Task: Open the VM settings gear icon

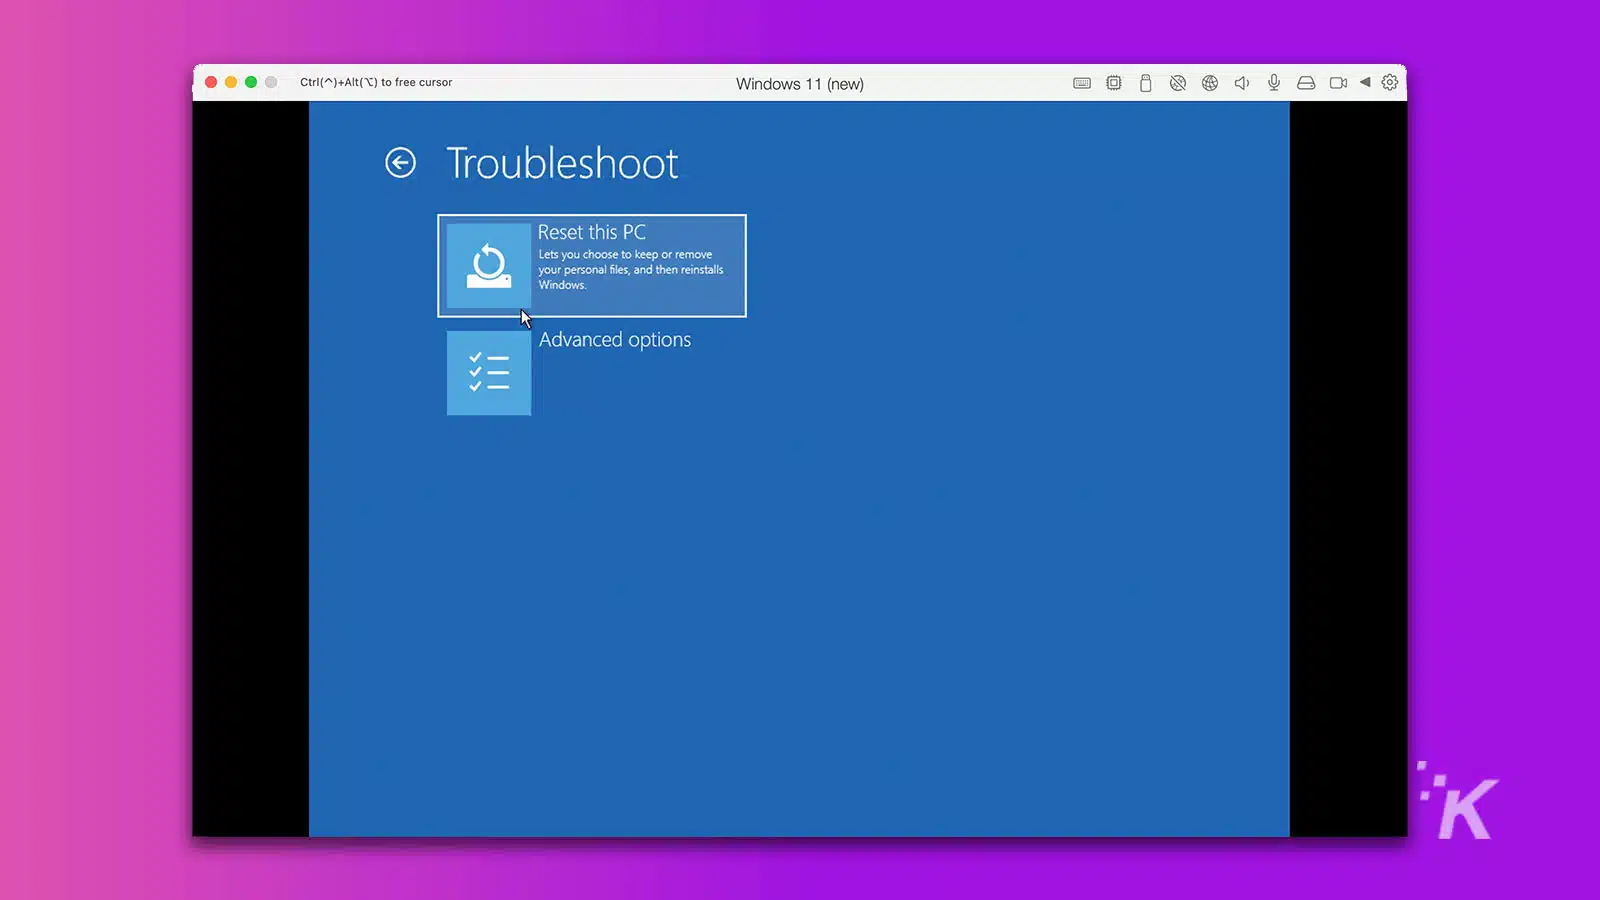Action: (1390, 83)
